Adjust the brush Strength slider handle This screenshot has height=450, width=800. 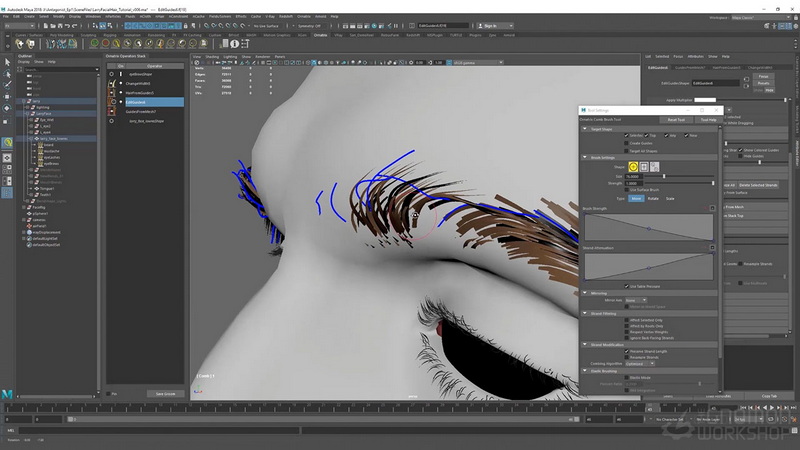click(x=713, y=183)
